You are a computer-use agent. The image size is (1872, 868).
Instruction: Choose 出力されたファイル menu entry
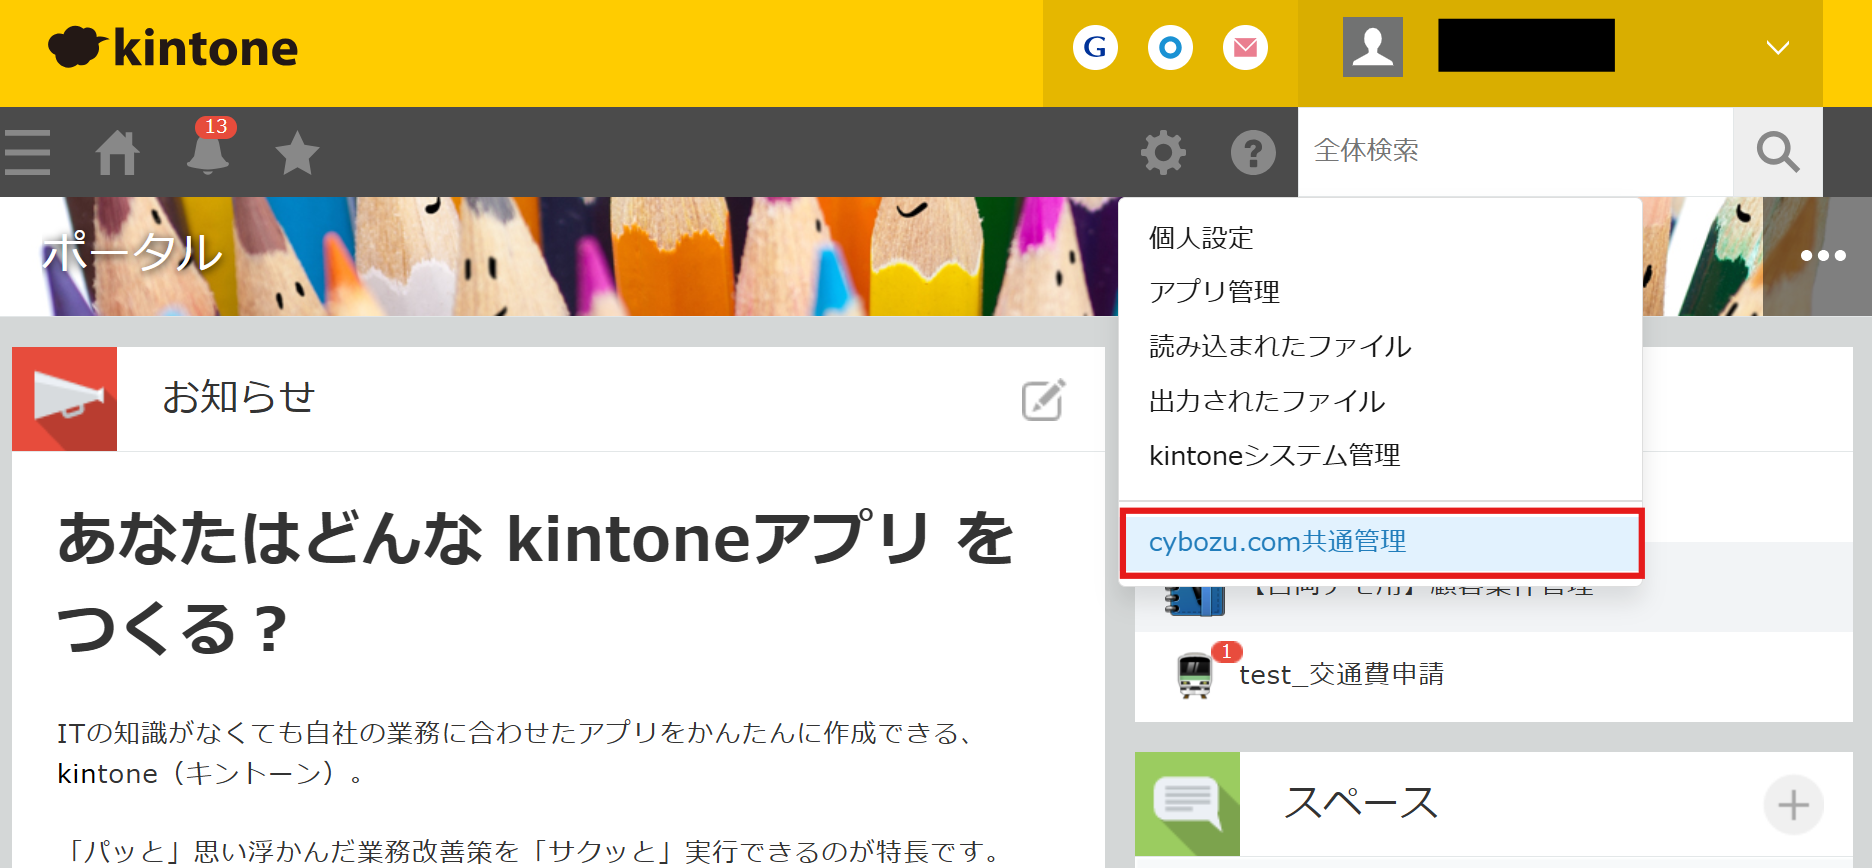(x=1380, y=401)
